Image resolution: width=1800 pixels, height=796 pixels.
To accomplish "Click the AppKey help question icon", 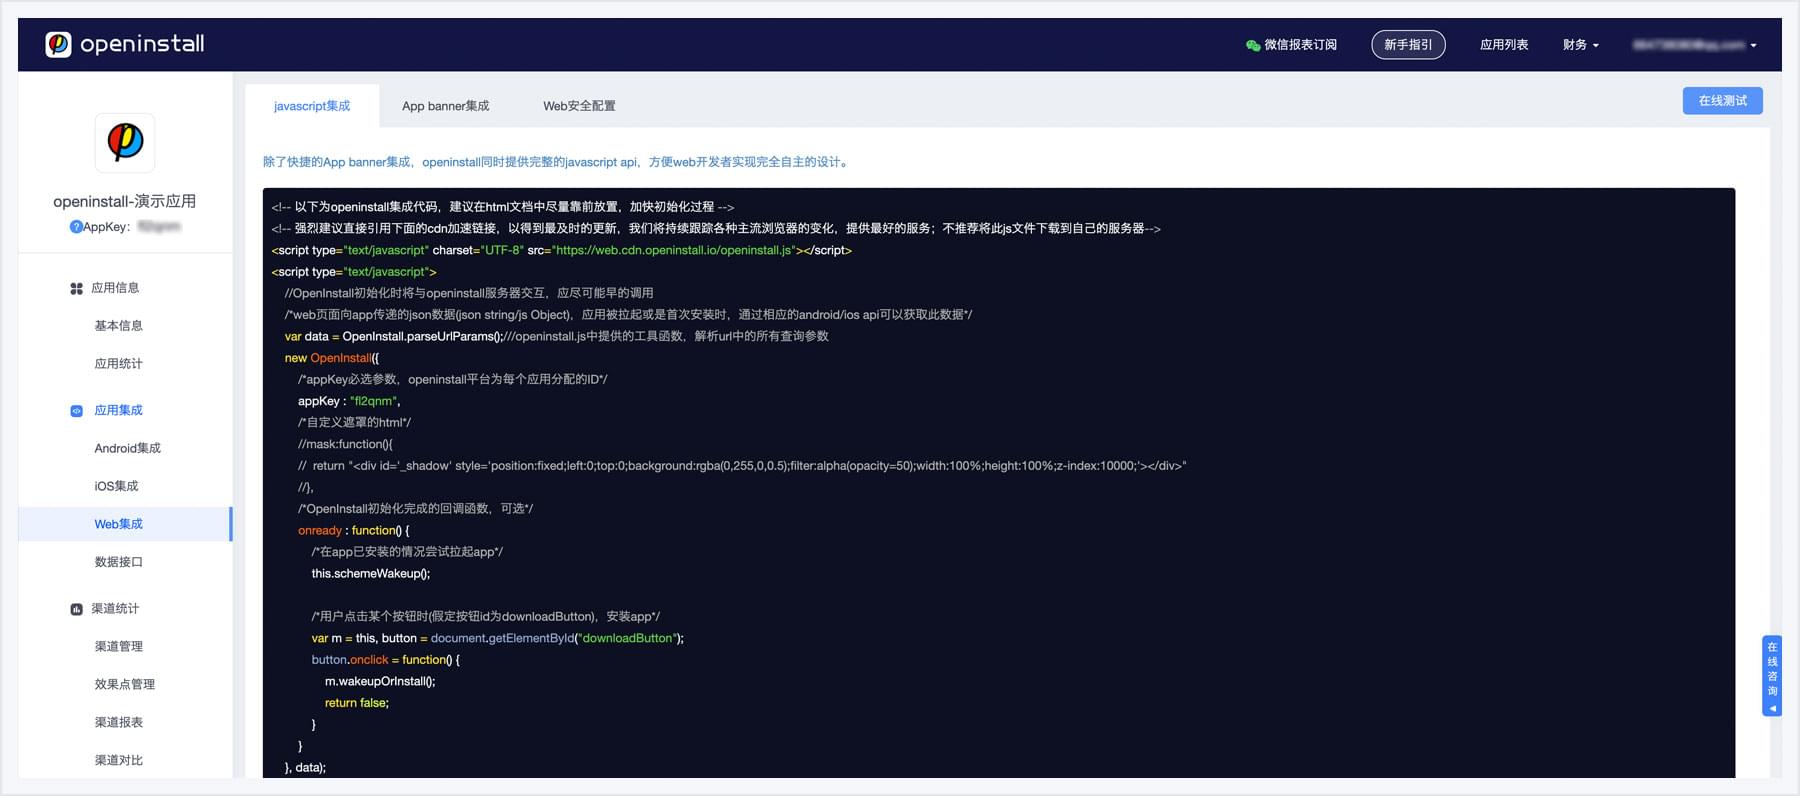I will (x=76, y=227).
